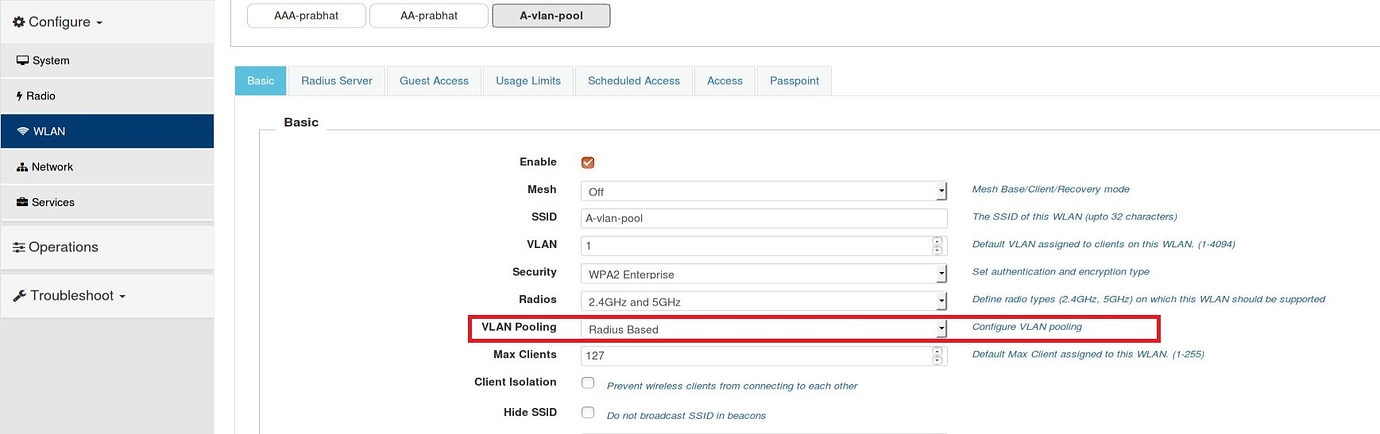
Task: Click the VLAN field stepper arrows
Action: 937,245
